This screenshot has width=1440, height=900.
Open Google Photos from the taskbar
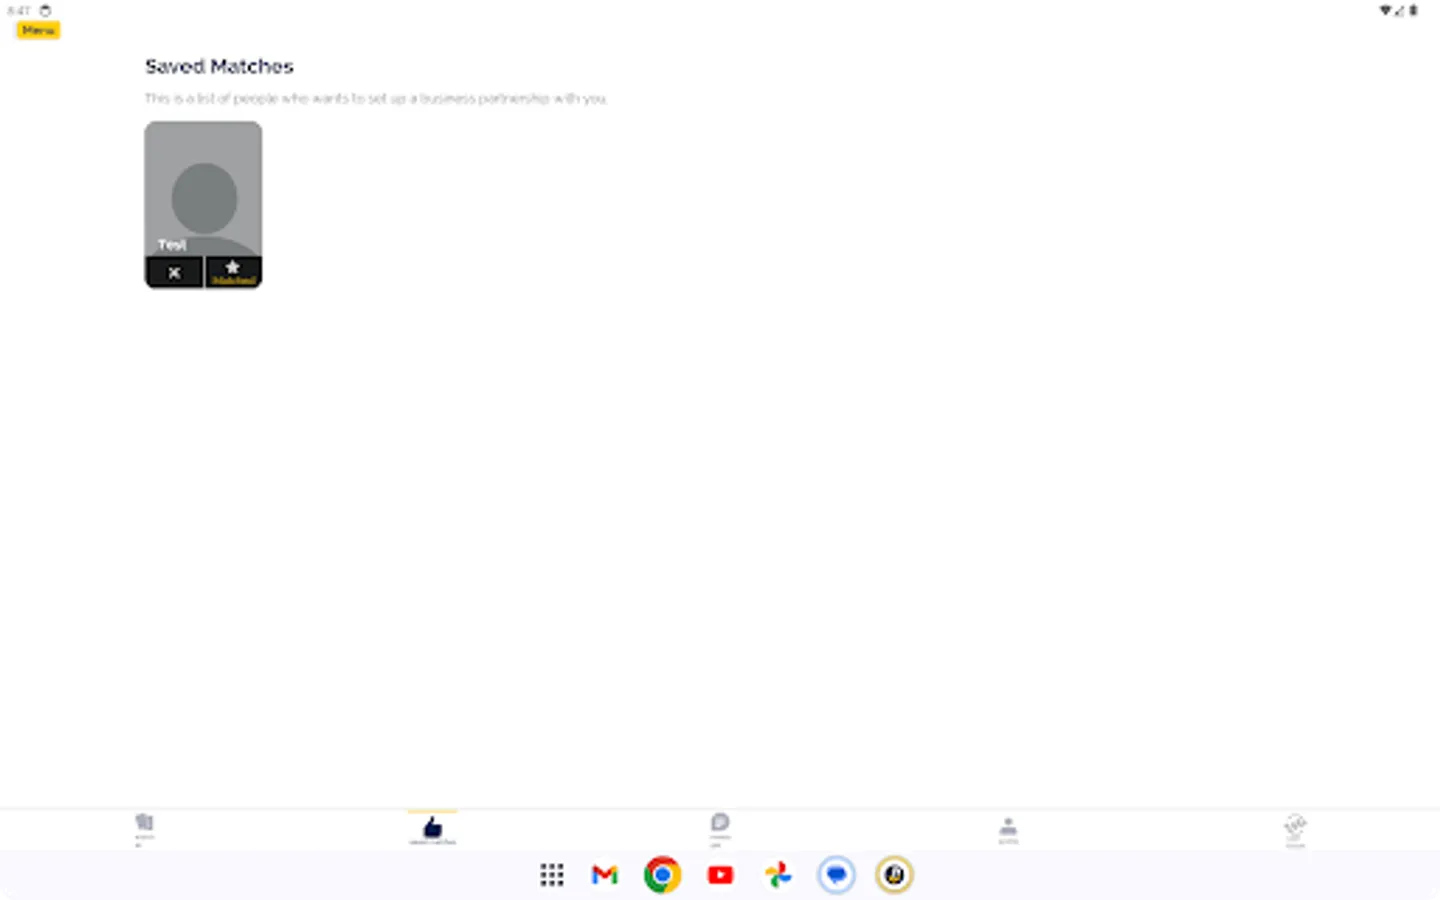778,874
